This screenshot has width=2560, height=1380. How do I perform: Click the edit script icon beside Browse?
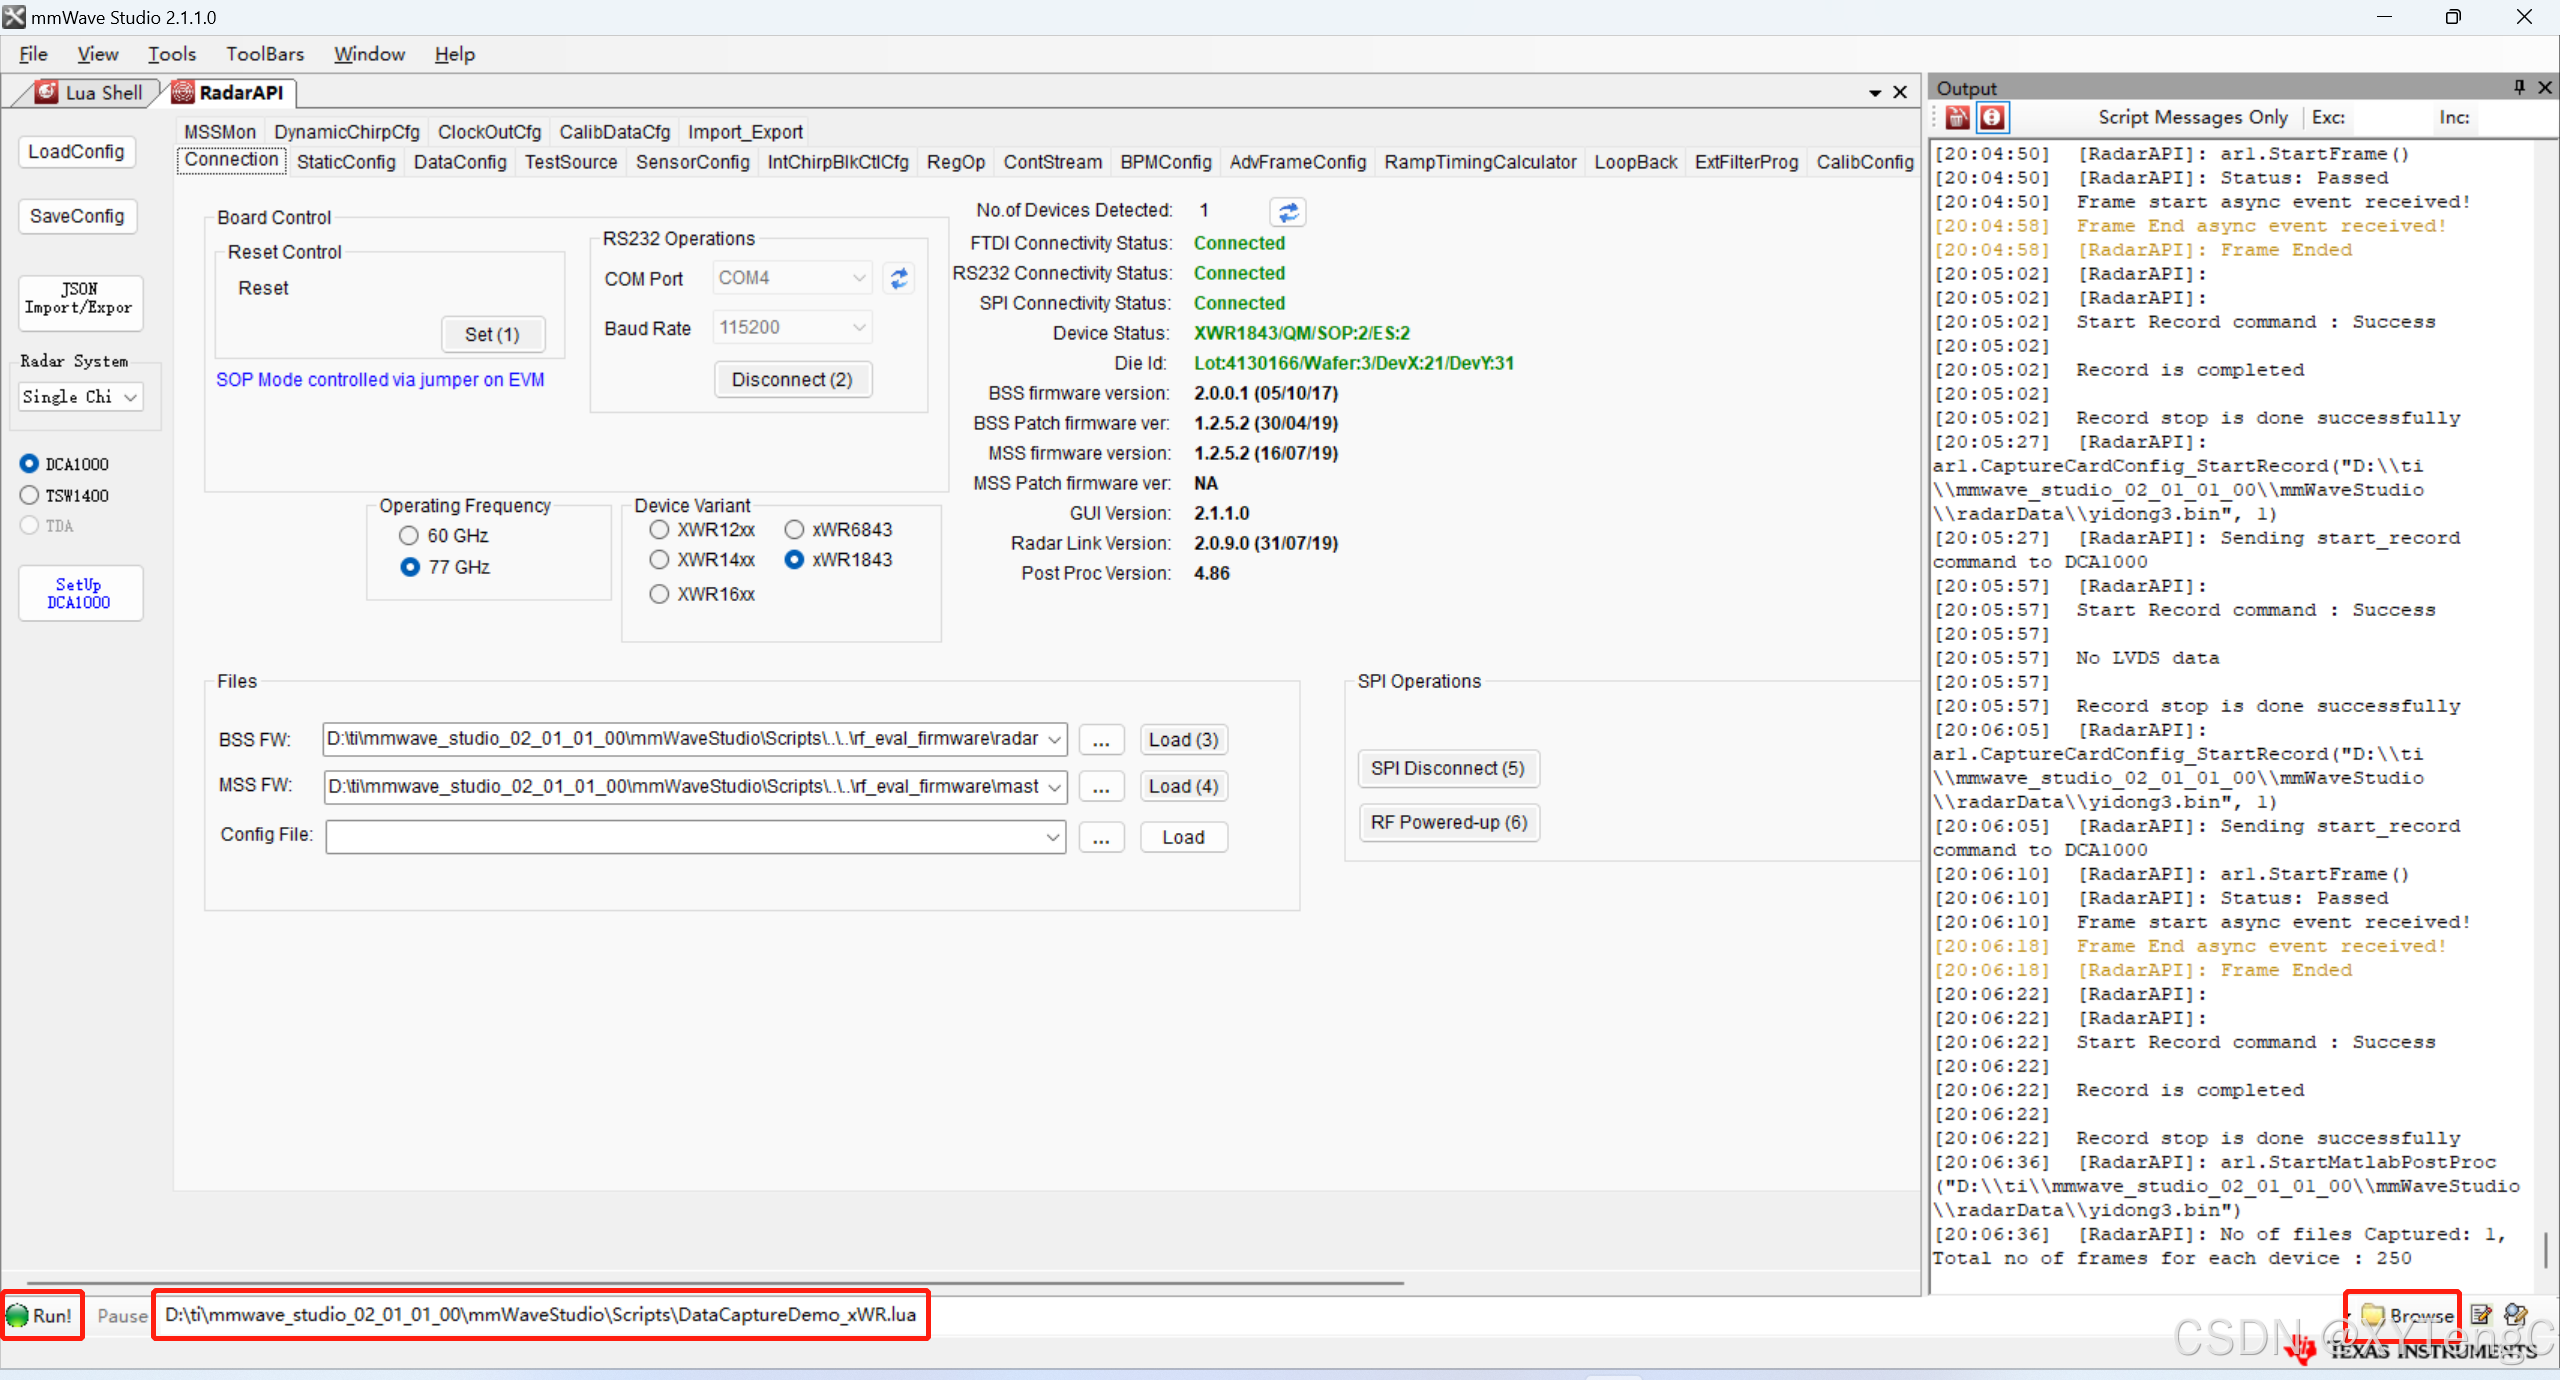coord(2481,1315)
